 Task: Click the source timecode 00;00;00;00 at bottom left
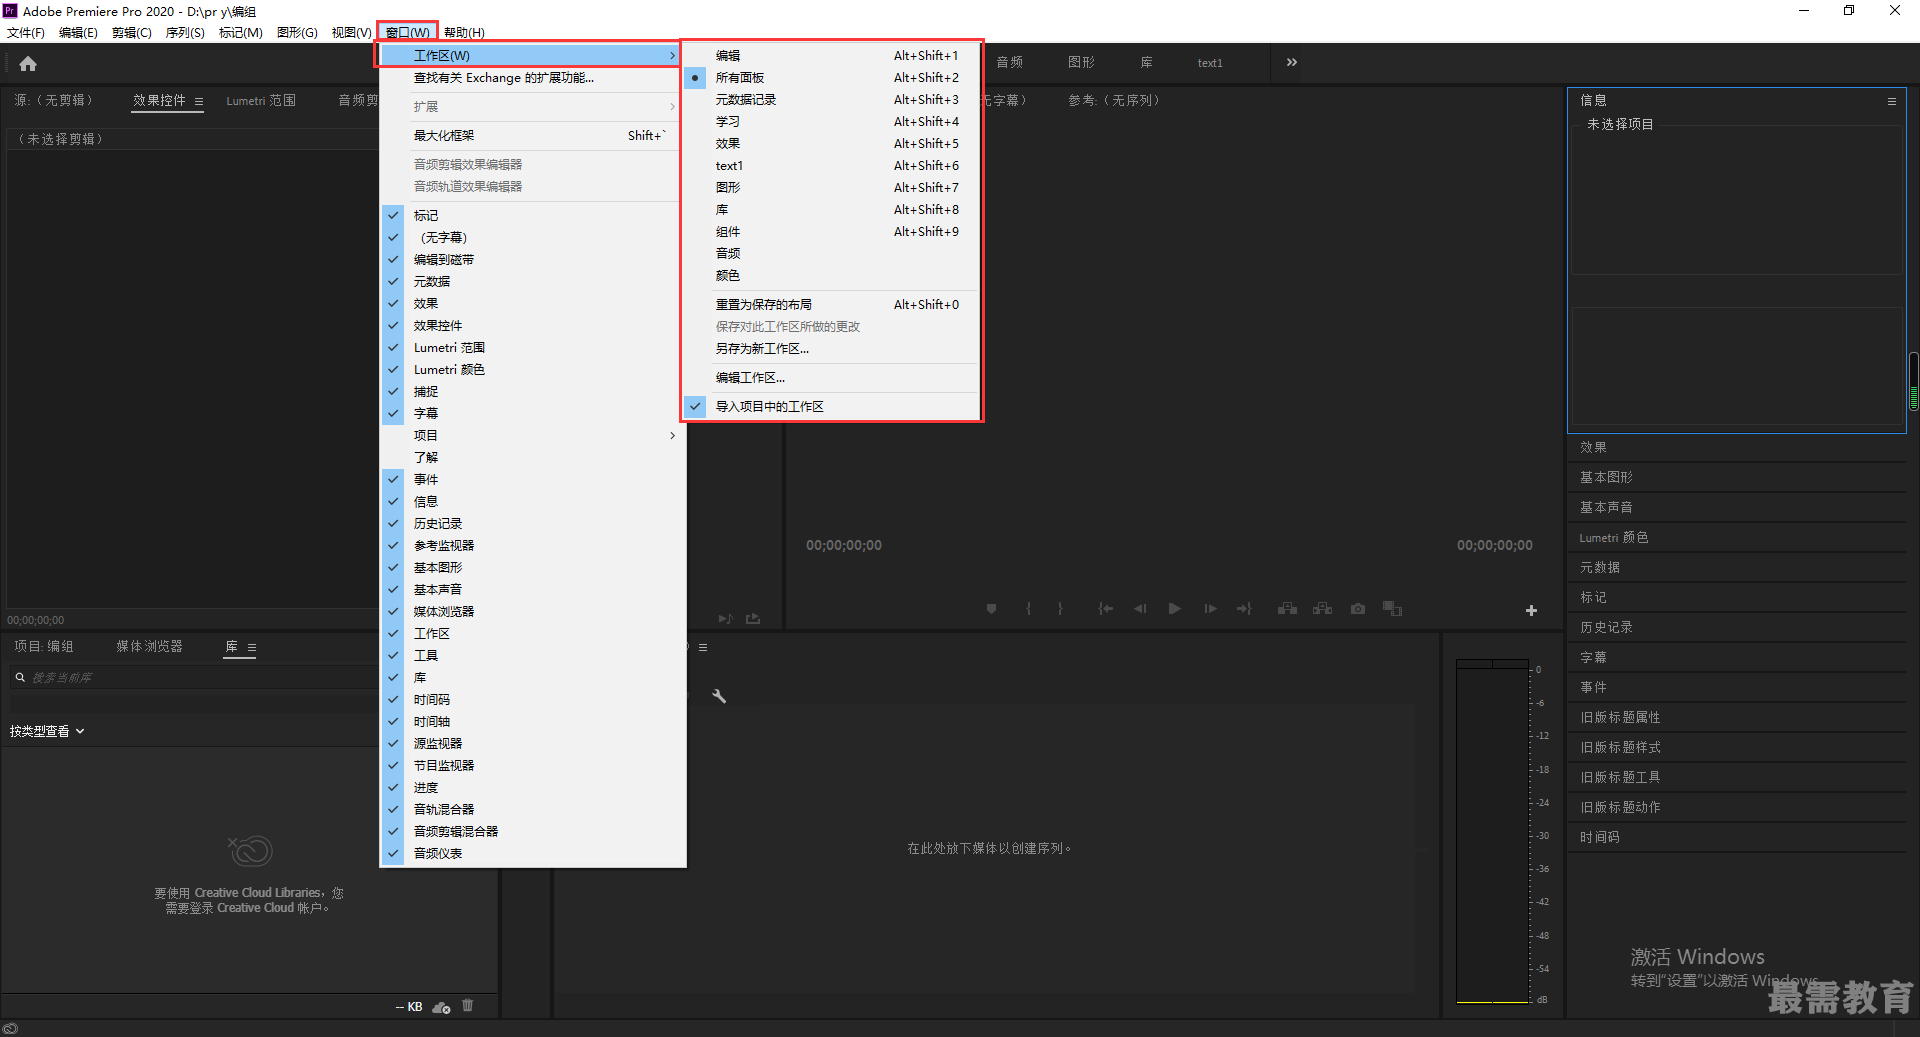[x=35, y=620]
